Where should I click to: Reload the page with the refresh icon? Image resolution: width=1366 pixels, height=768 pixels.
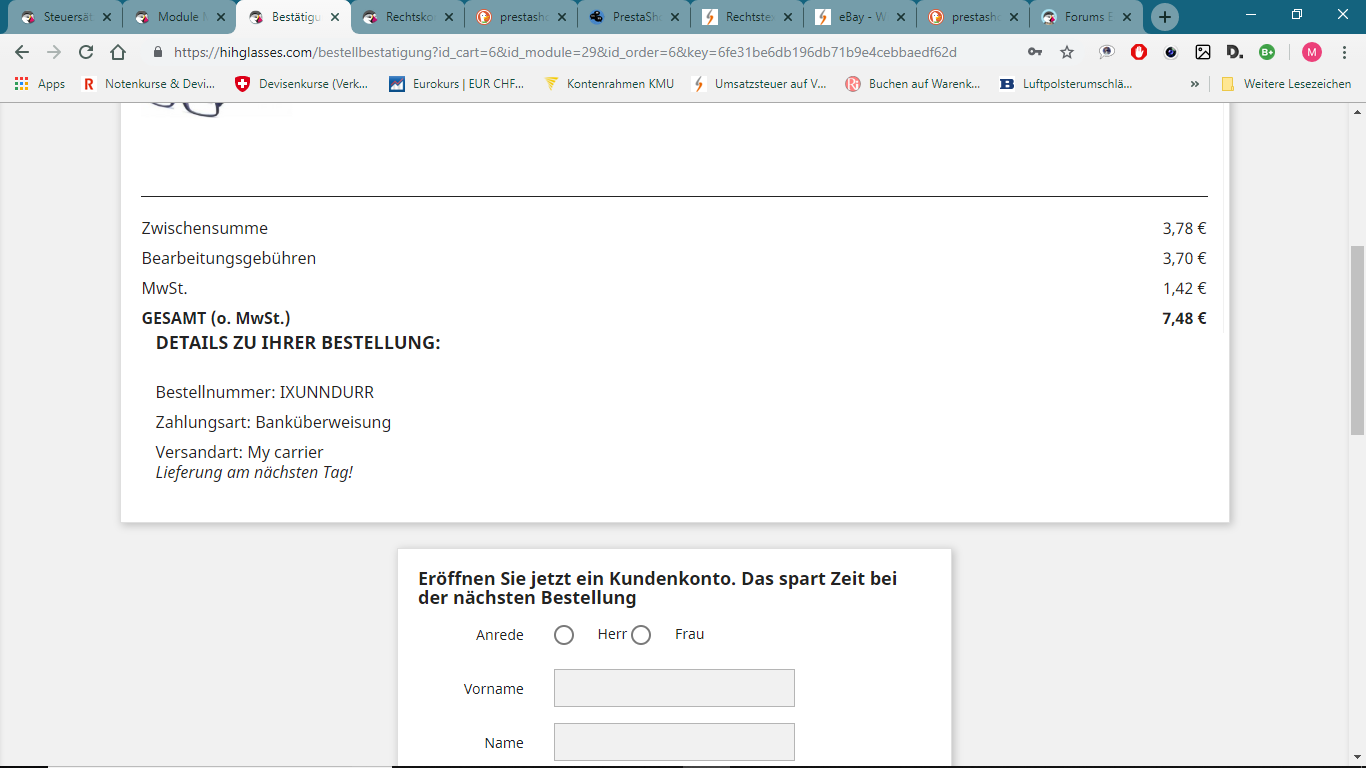tap(86, 52)
